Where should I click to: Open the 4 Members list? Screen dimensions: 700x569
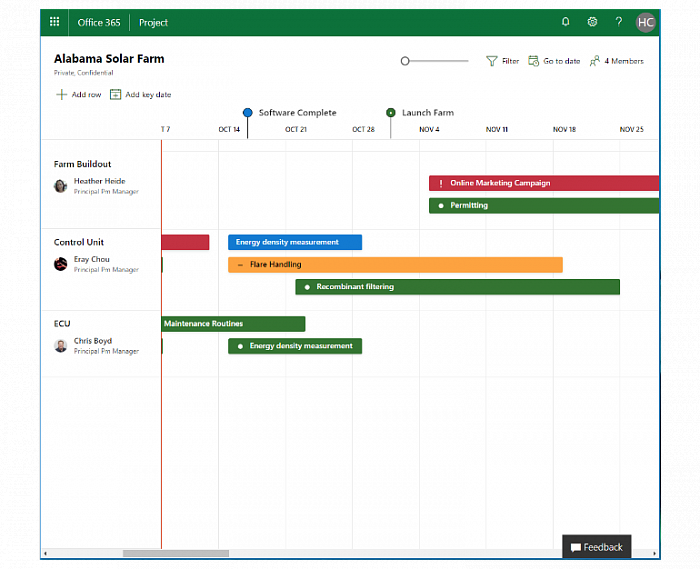point(616,61)
